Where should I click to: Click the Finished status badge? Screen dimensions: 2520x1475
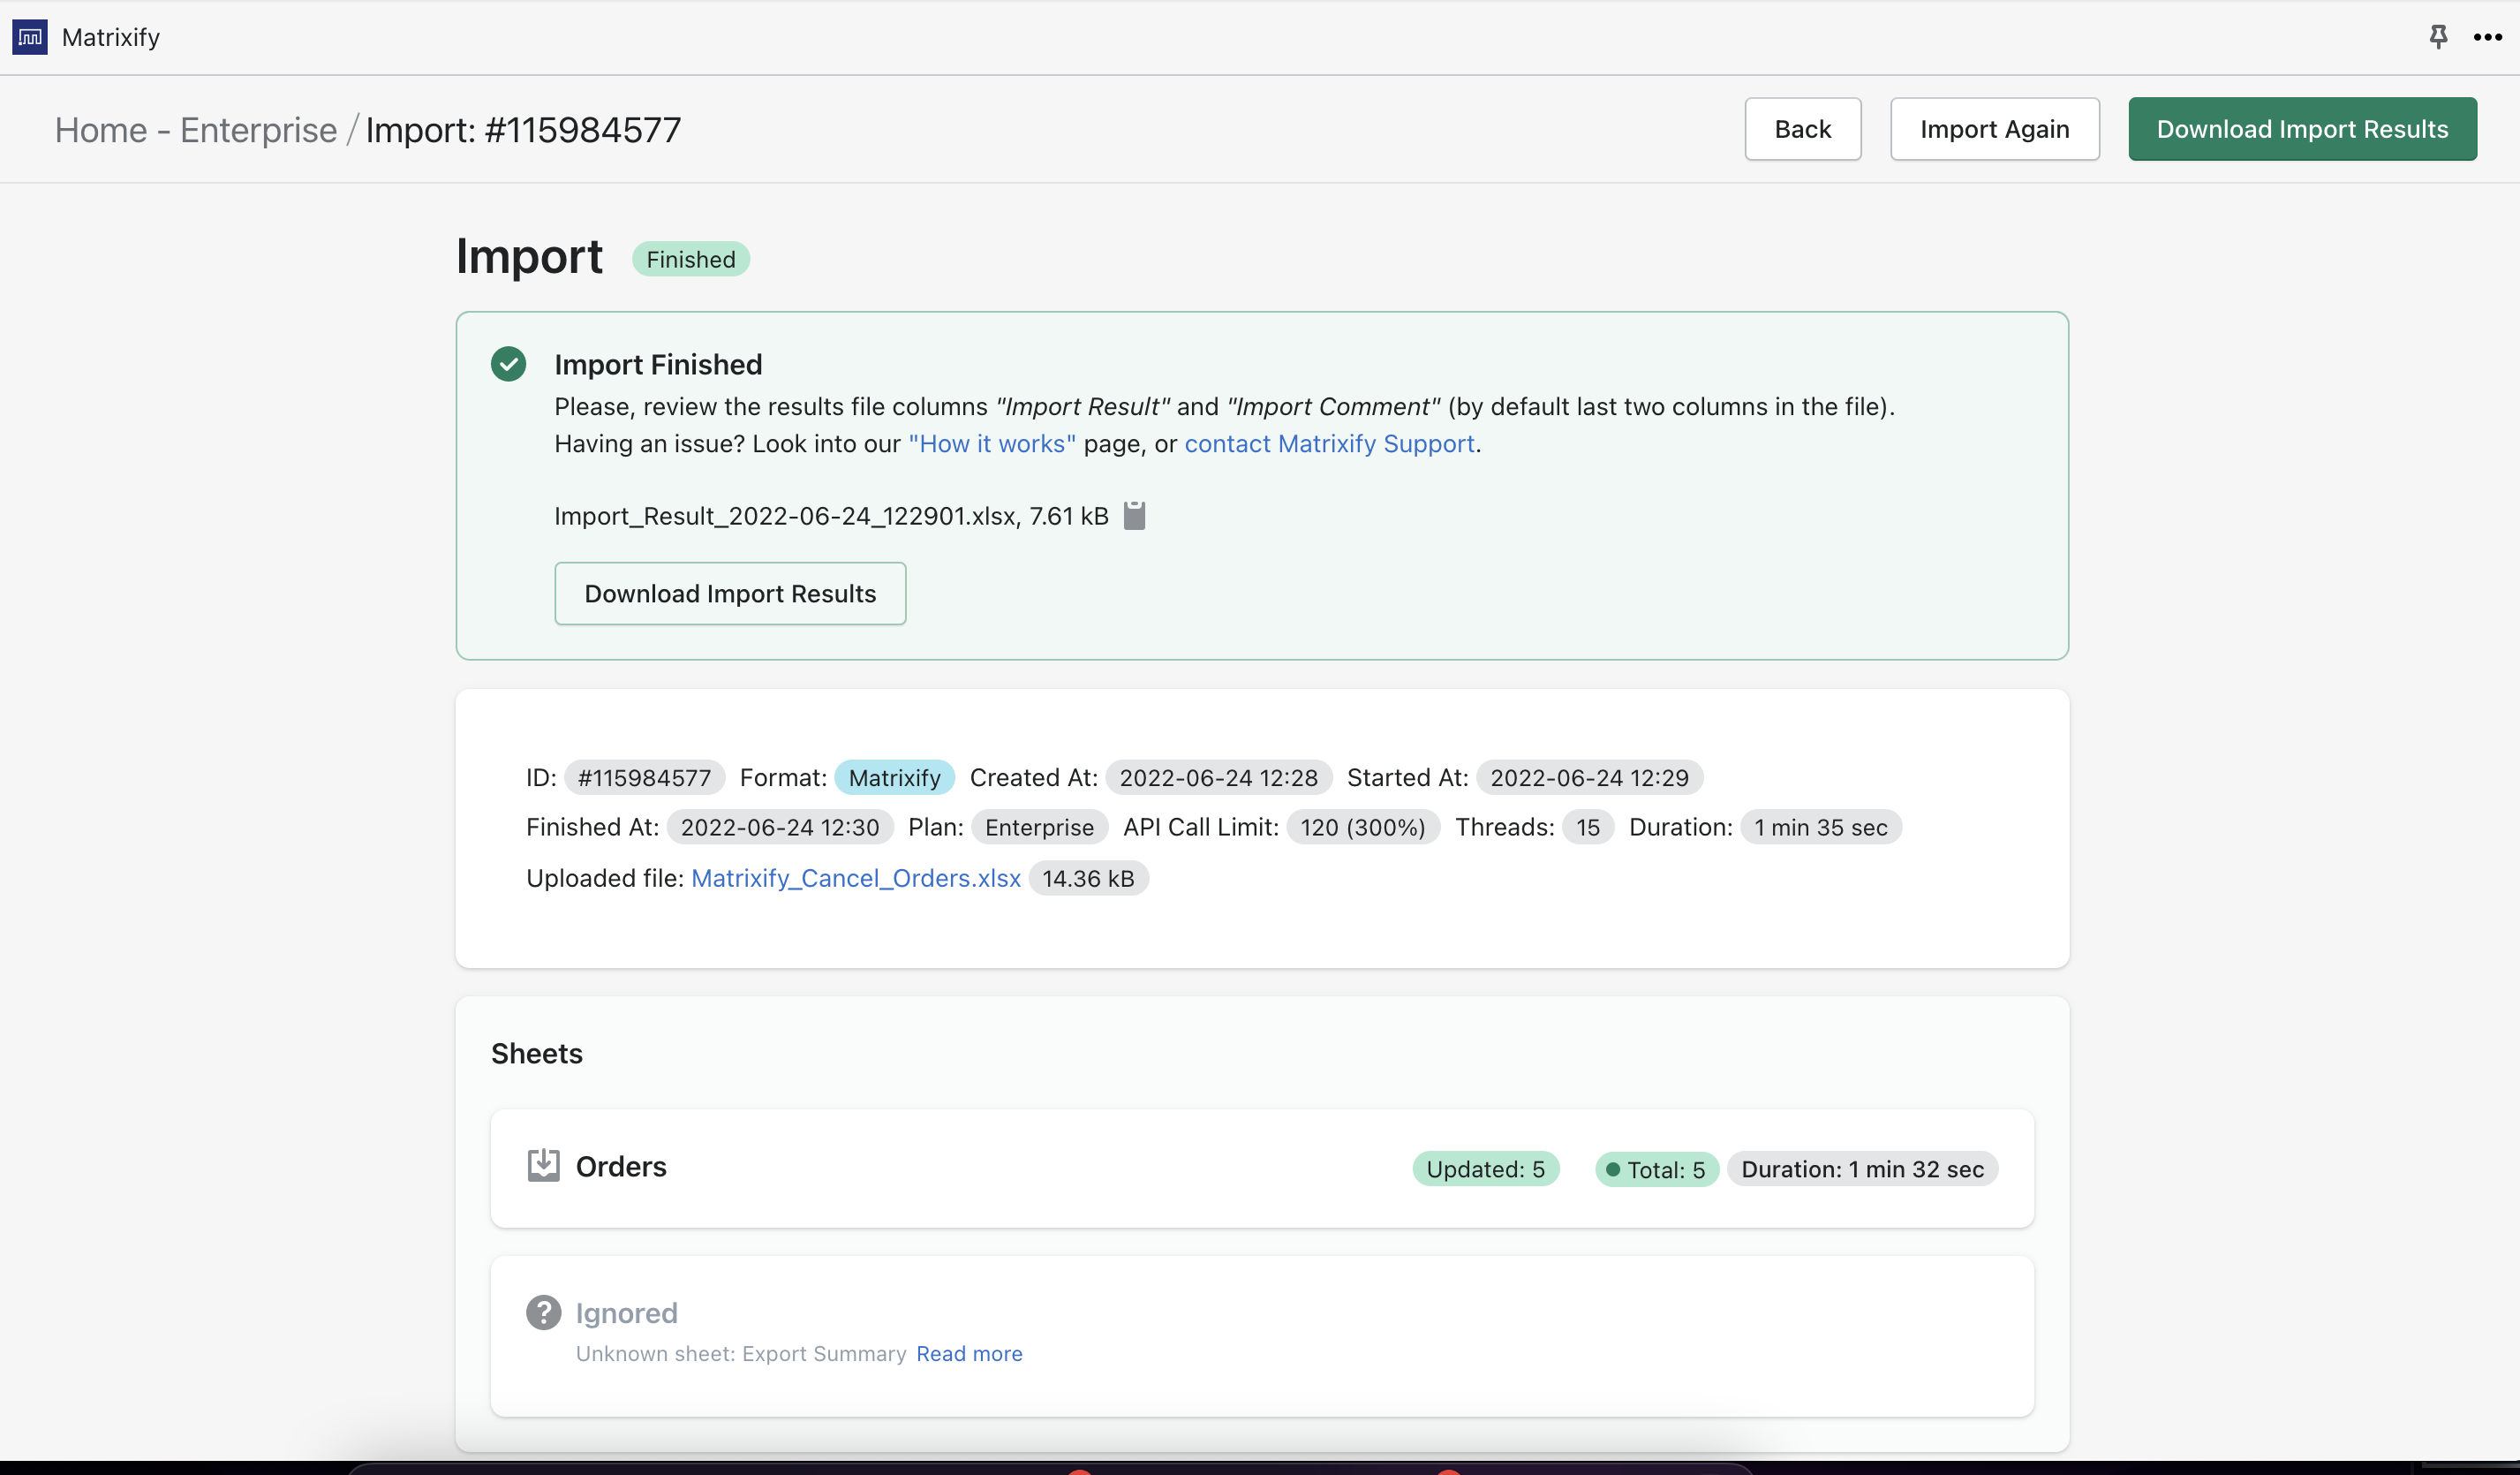(690, 260)
